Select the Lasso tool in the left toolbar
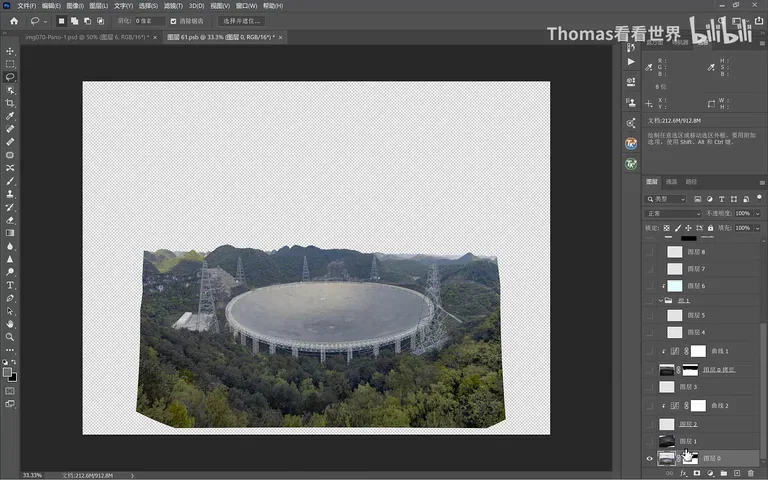 (10, 77)
